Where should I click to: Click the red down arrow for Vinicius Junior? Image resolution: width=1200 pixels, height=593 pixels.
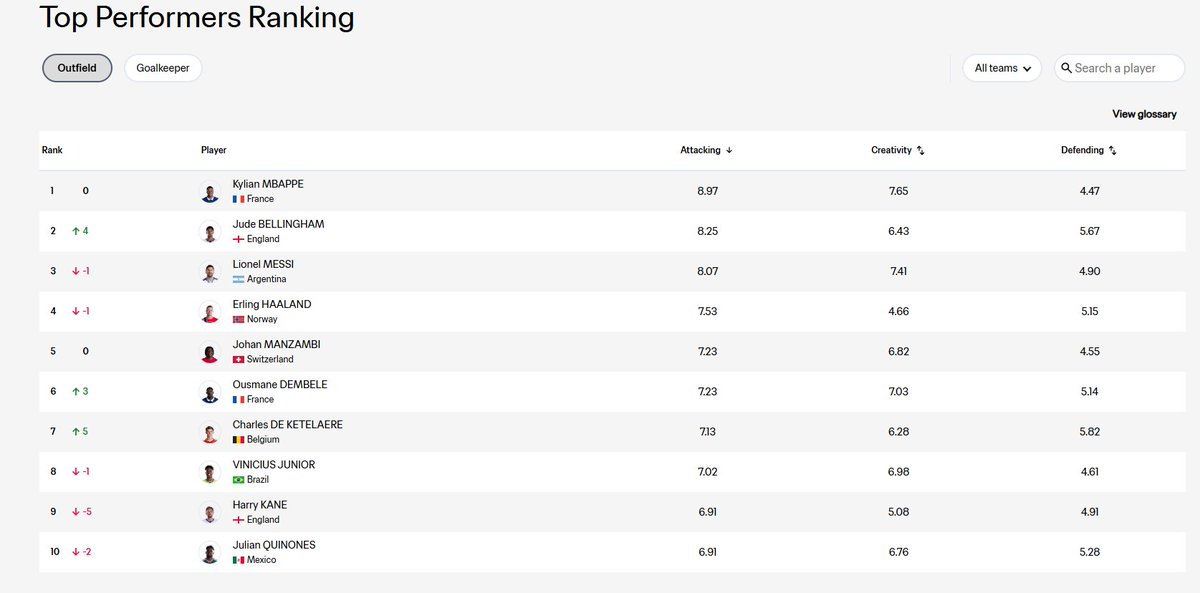click(75, 471)
